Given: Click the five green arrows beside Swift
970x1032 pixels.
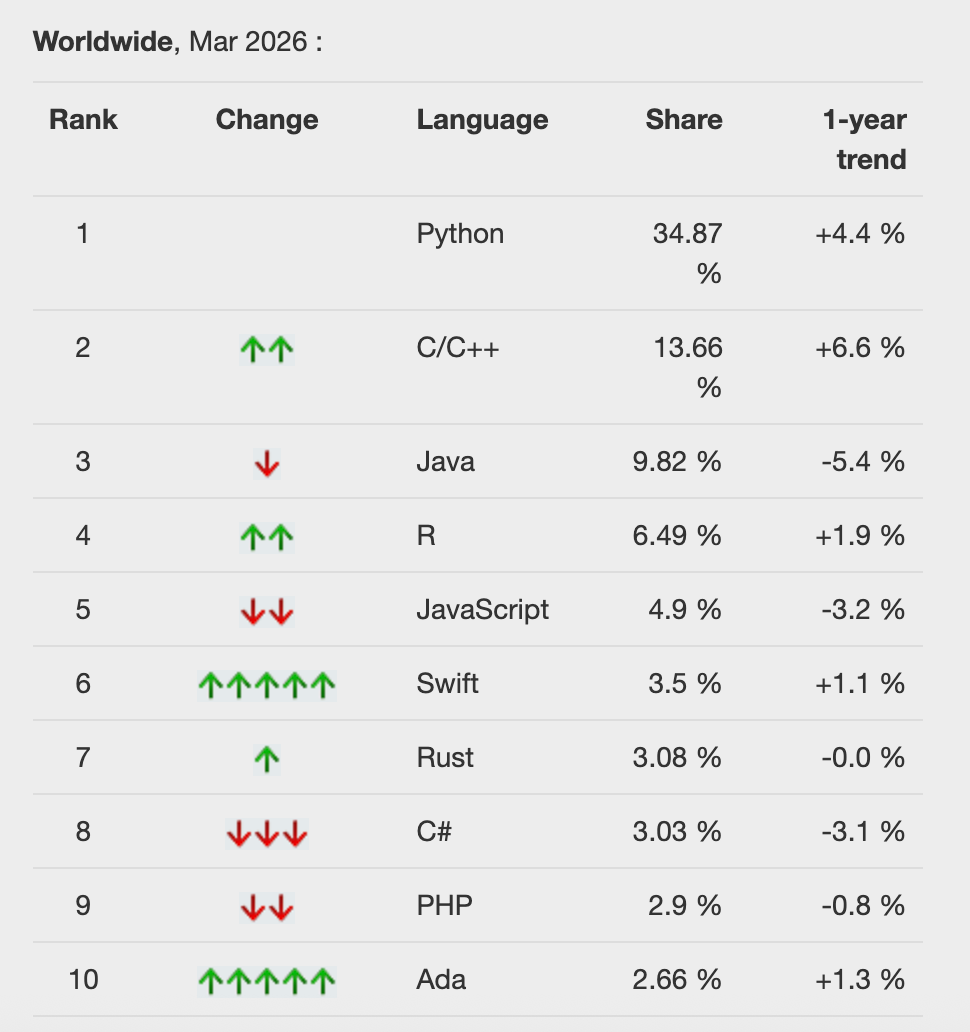Looking at the screenshot, I should click(267, 684).
